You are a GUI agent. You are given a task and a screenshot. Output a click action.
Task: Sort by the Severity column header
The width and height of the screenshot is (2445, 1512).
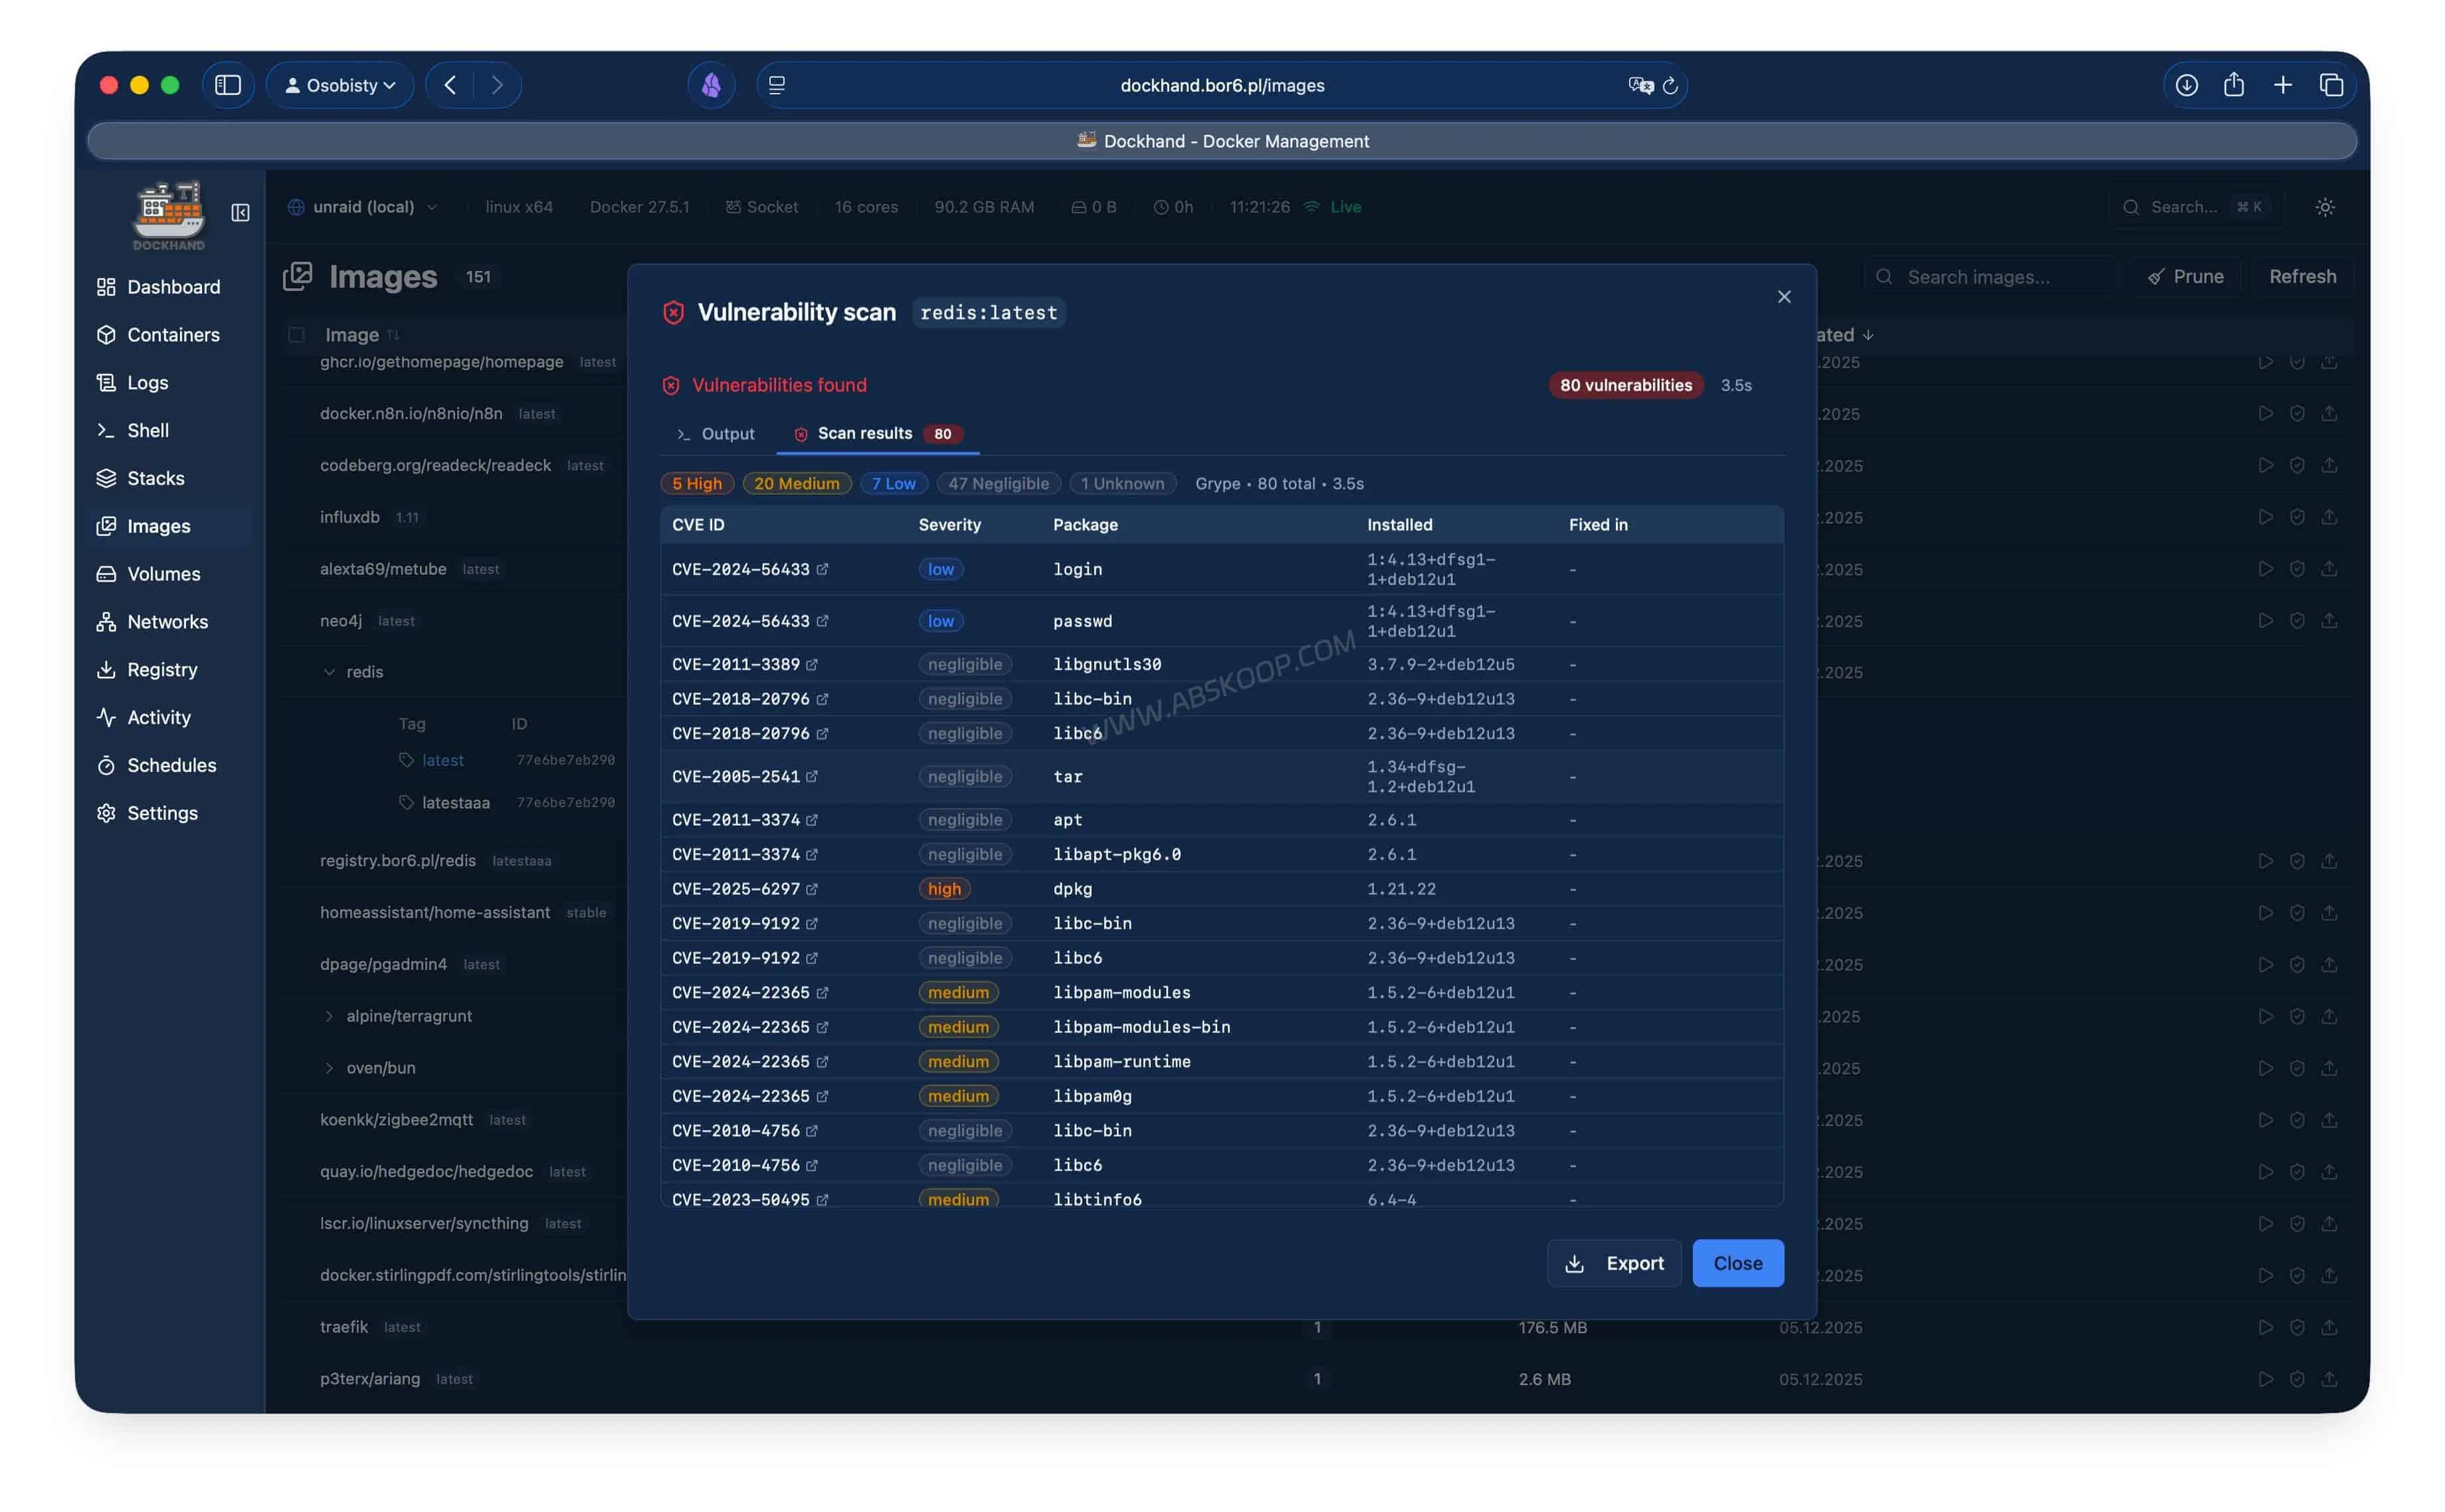950,525
